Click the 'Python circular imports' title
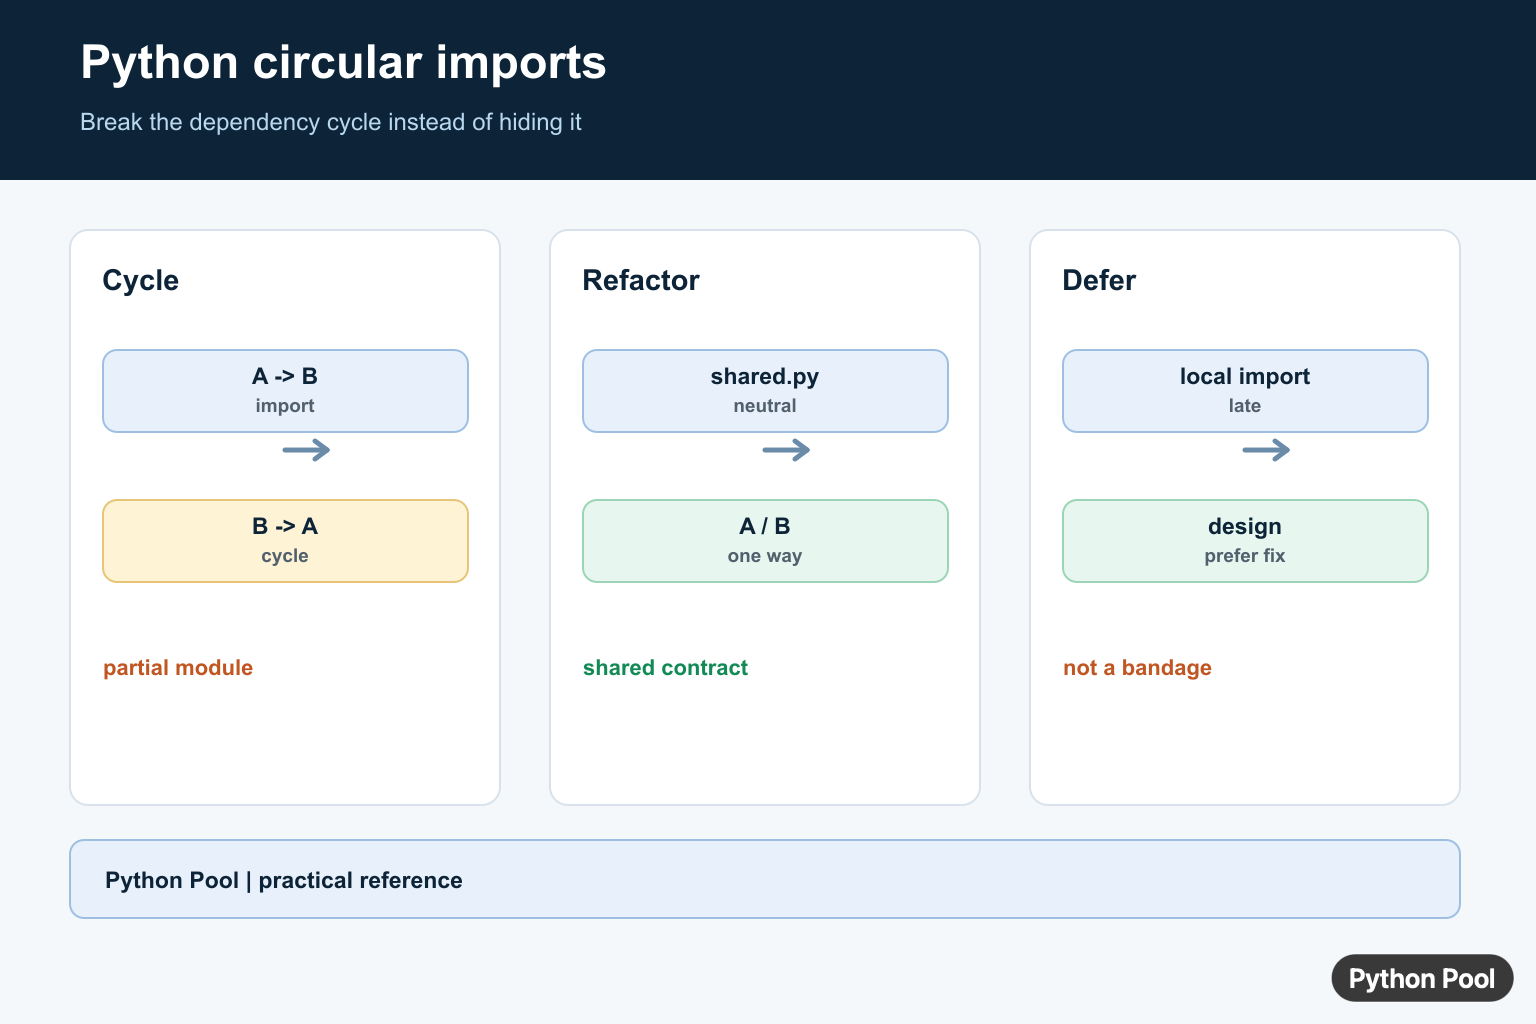The height and width of the screenshot is (1024, 1536). tap(343, 63)
